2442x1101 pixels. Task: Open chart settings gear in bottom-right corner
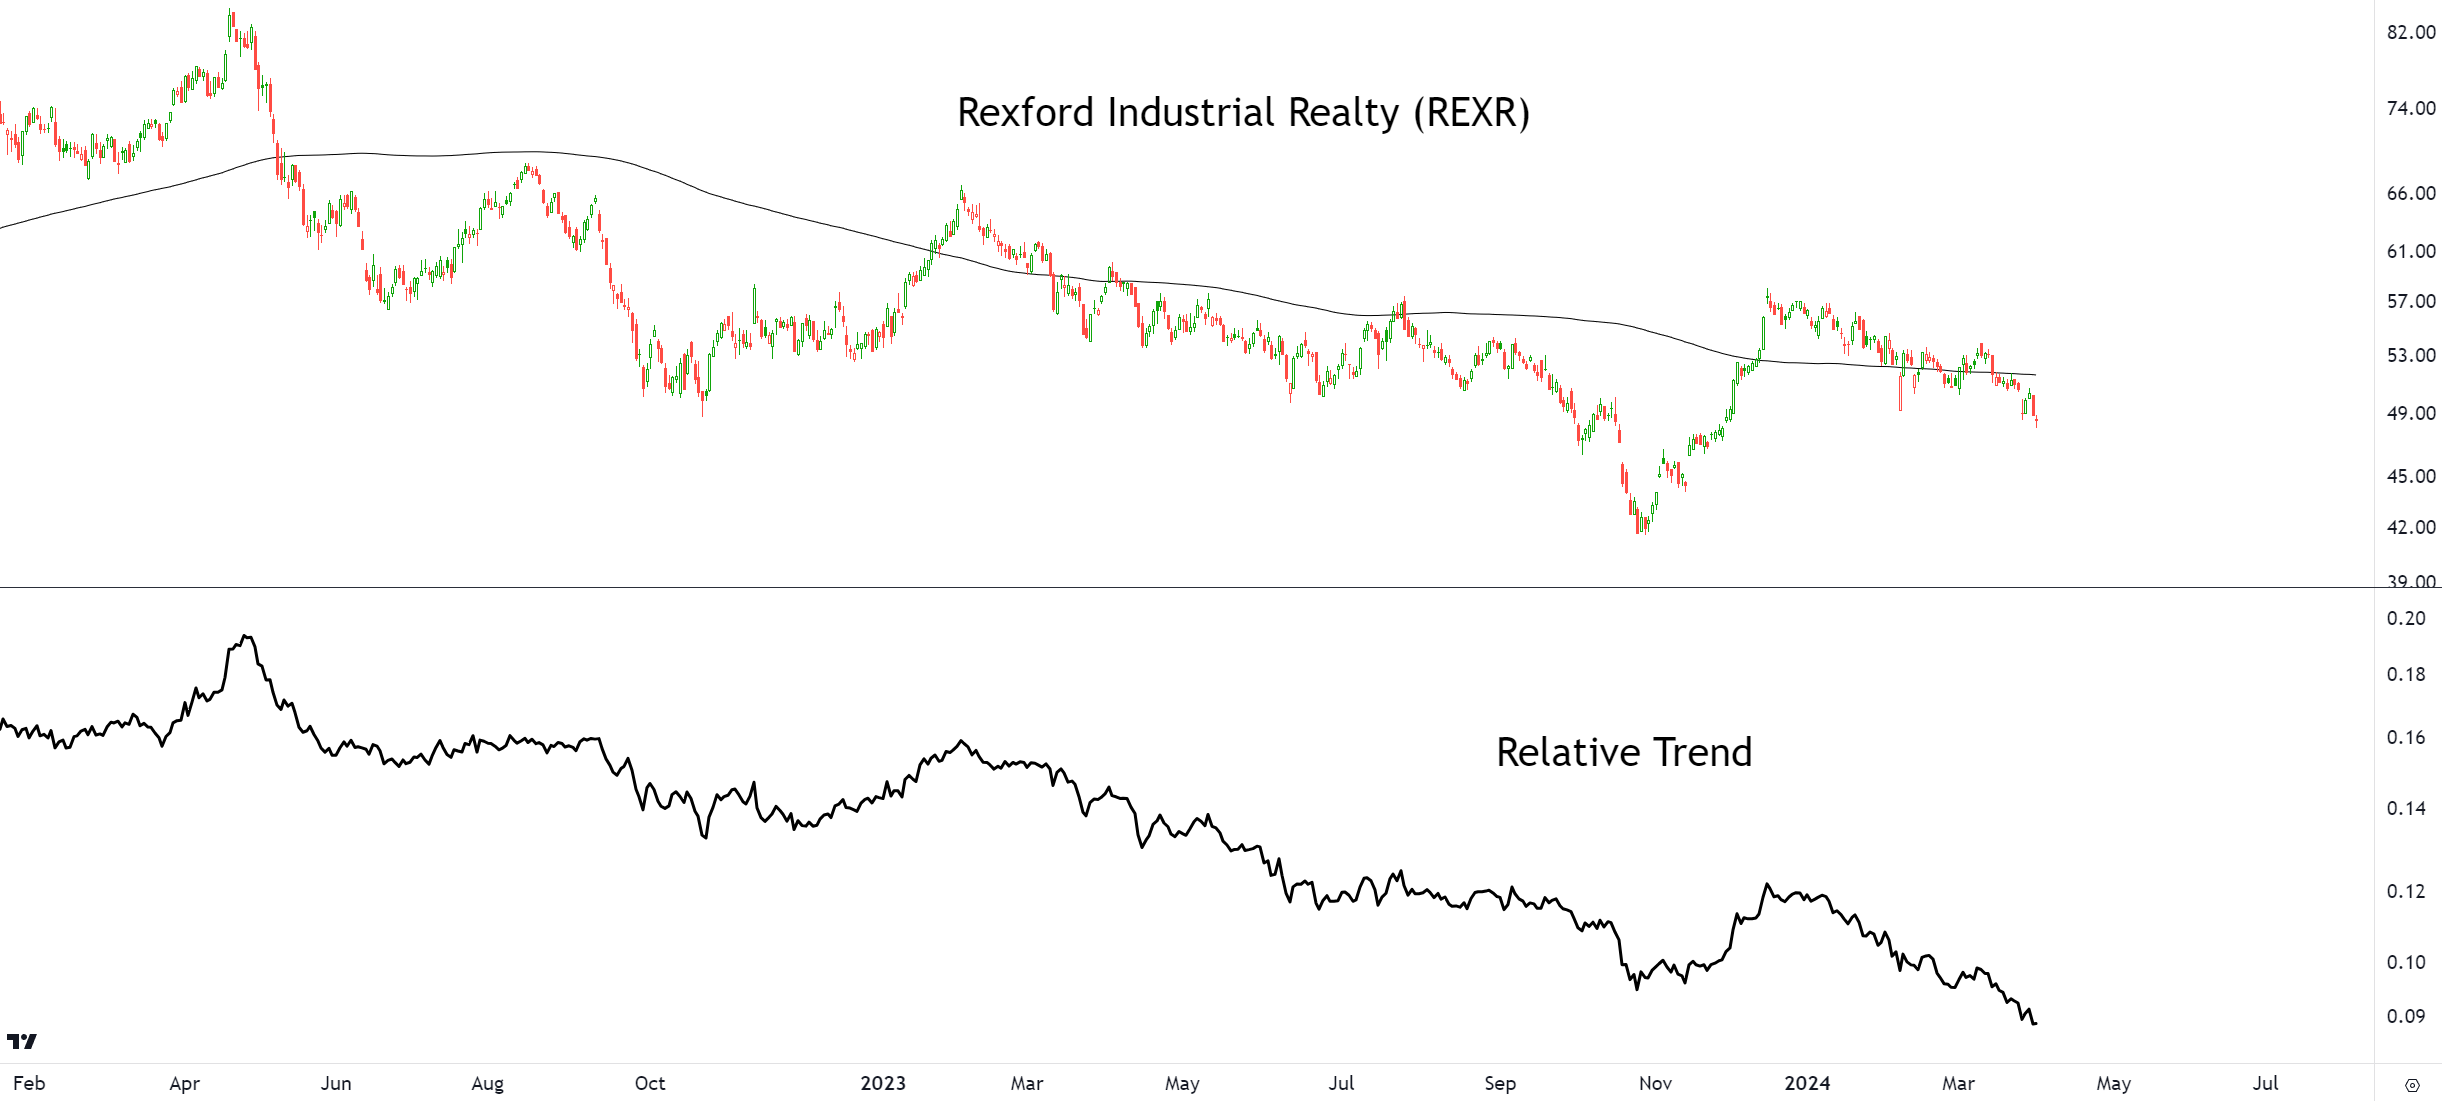click(2412, 1085)
